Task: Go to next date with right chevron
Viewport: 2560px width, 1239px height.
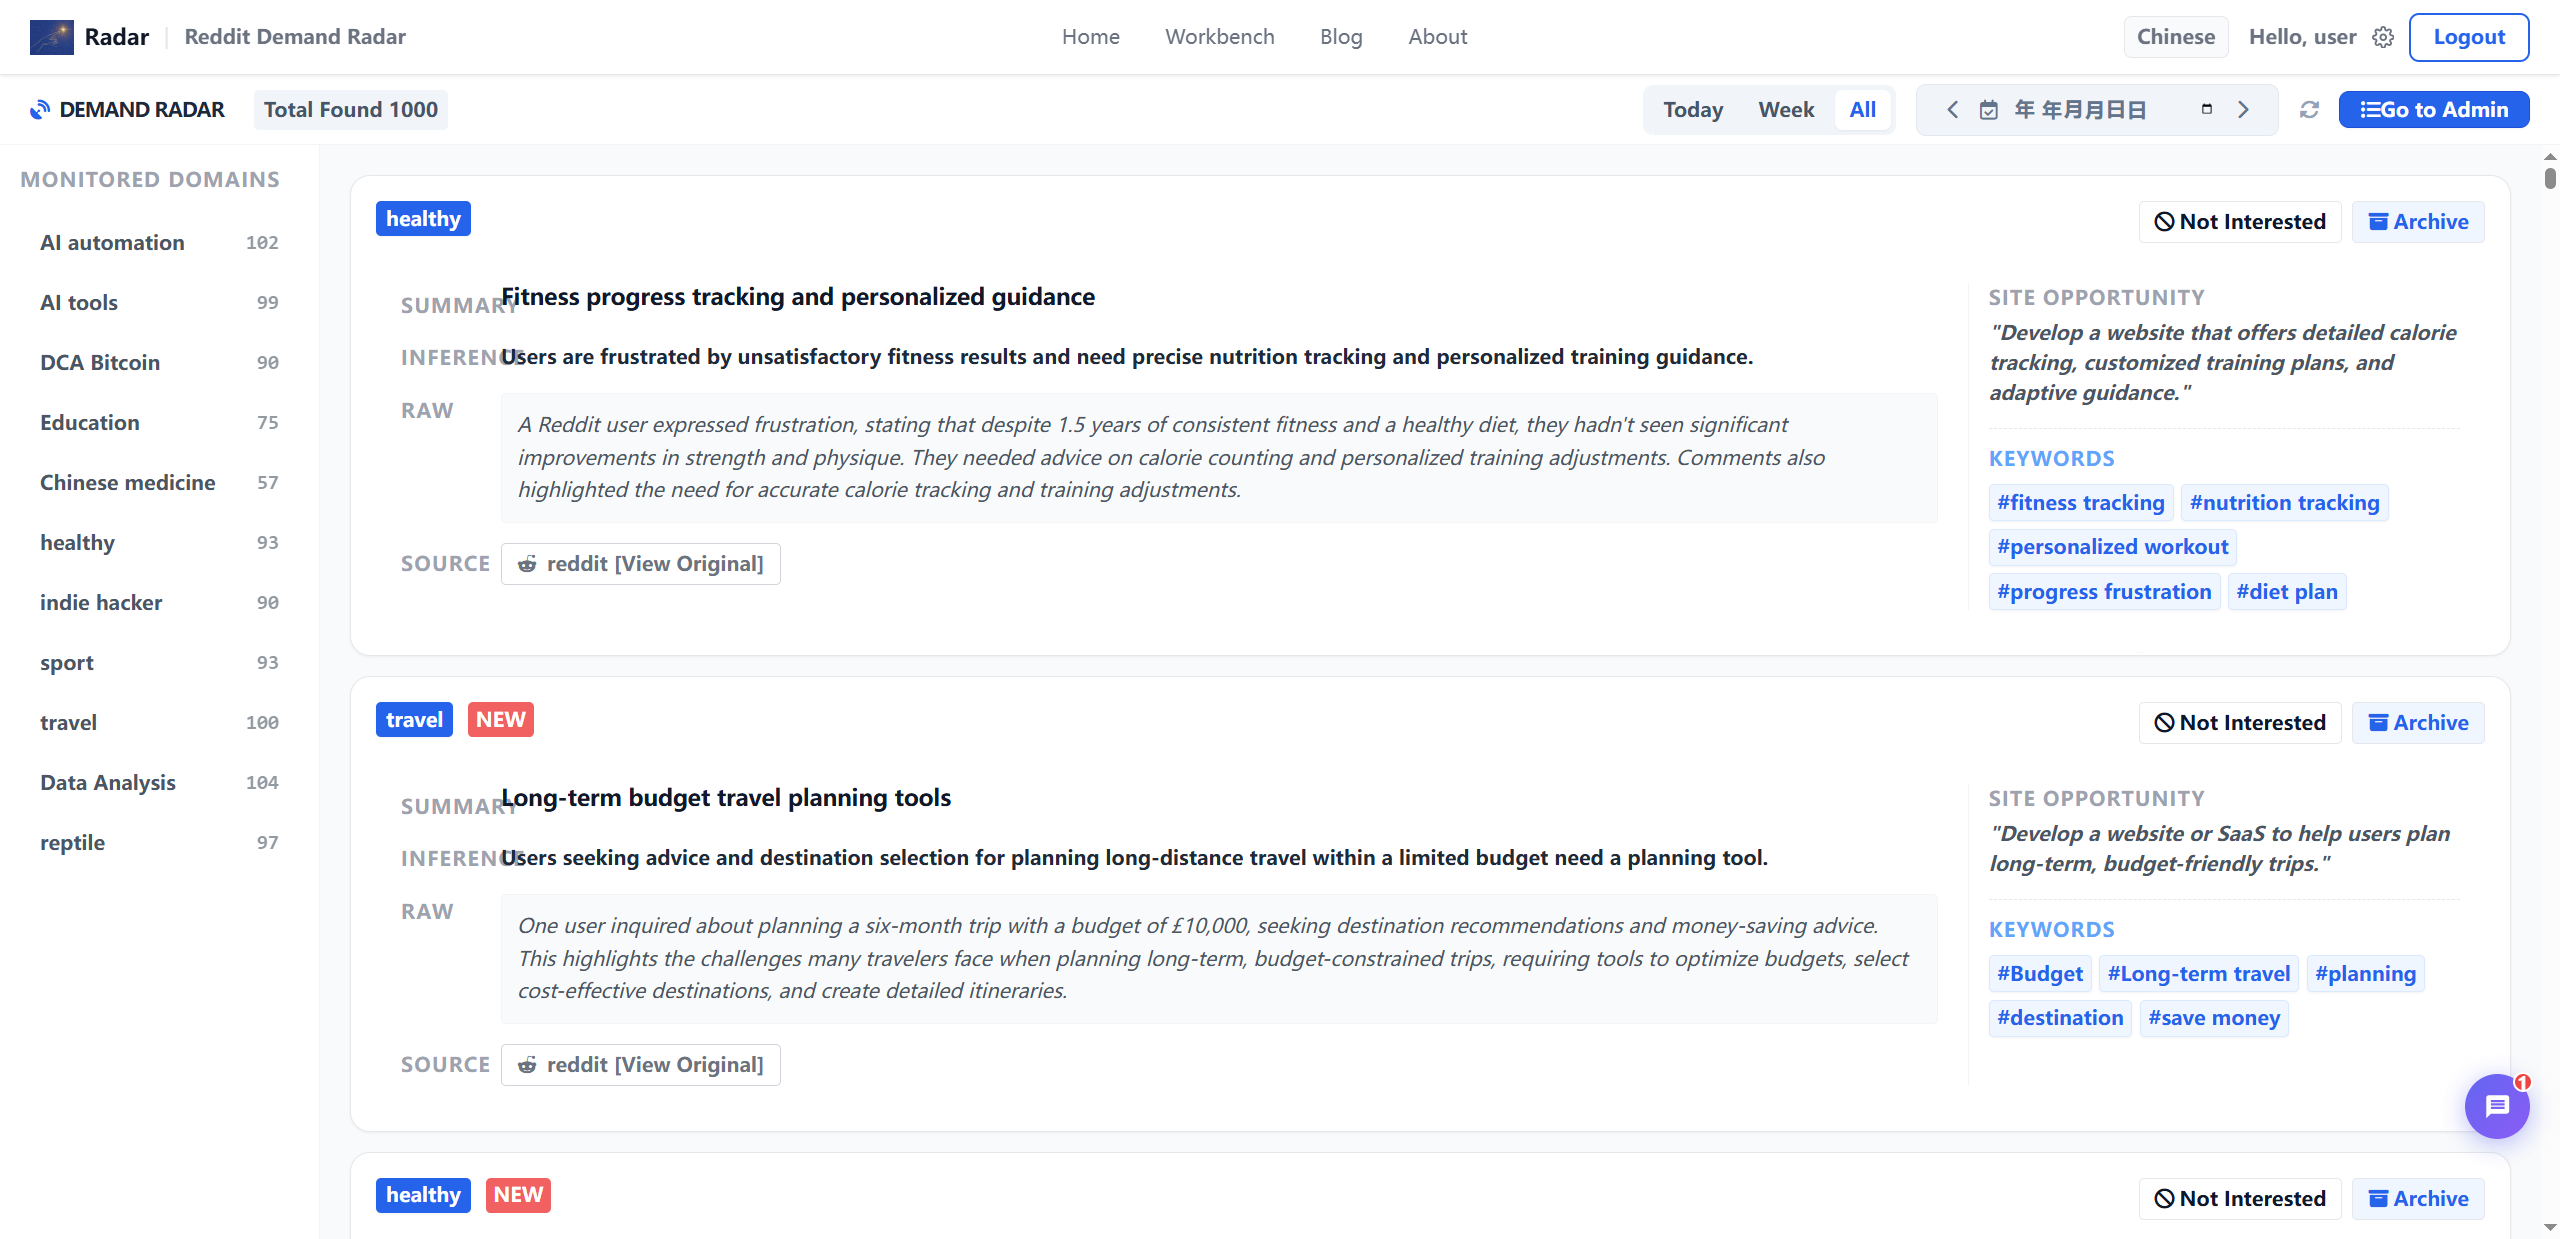Action: click(x=2244, y=110)
